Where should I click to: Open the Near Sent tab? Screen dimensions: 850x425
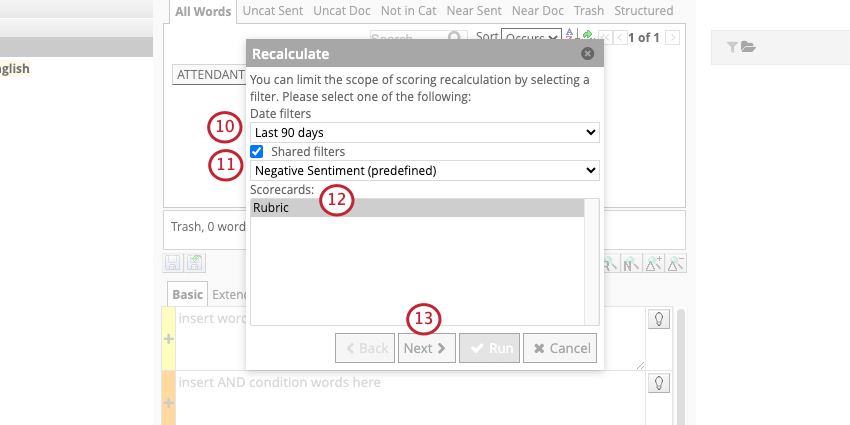[x=474, y=11]
